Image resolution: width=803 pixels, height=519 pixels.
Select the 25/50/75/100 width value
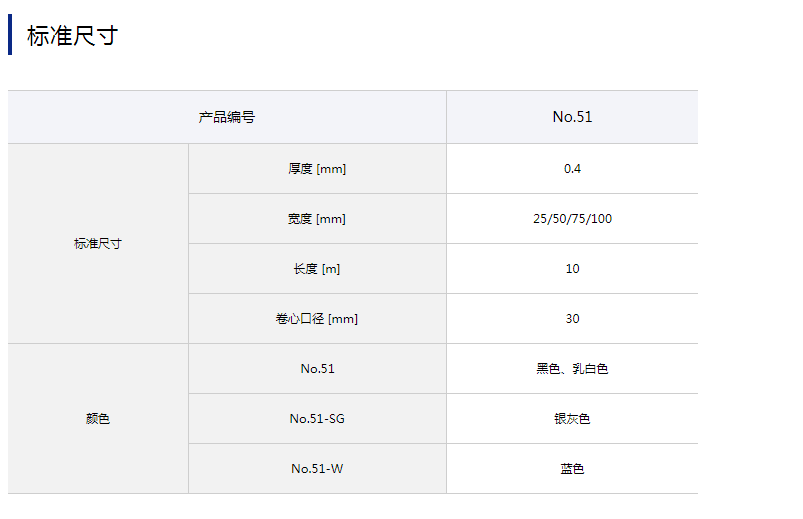[x=572, y=219]
